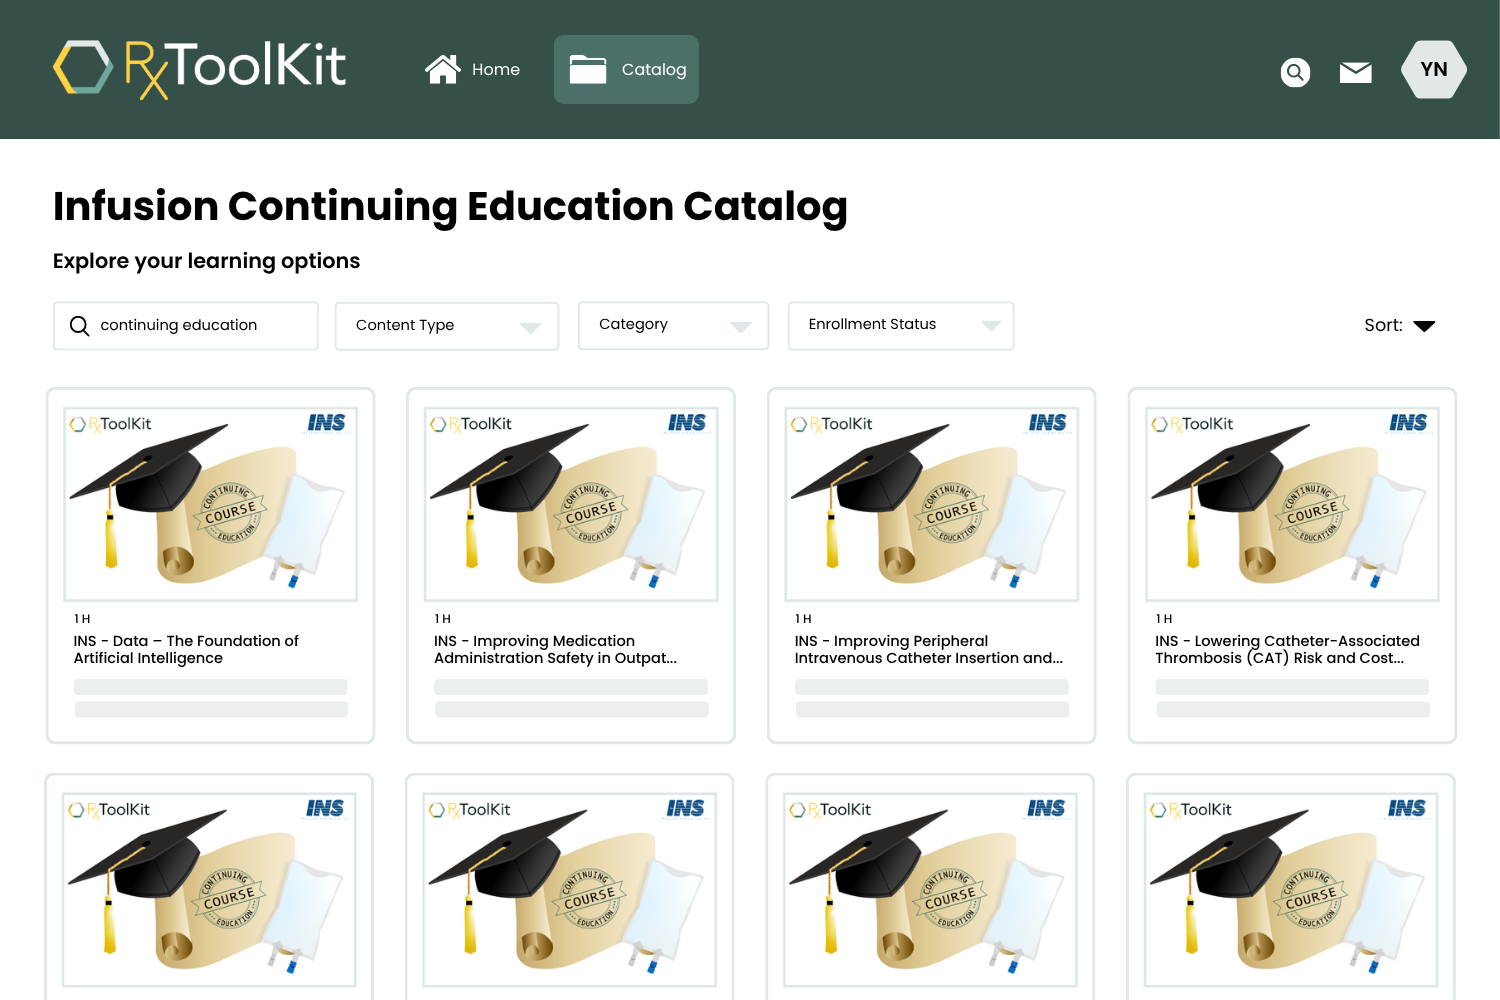Screen dimensions: 1500x1000
Task: Click the INS logo on the Catheter-Associated Thrombosis card
Action: pyautogui.click(x=1408, y=423)
